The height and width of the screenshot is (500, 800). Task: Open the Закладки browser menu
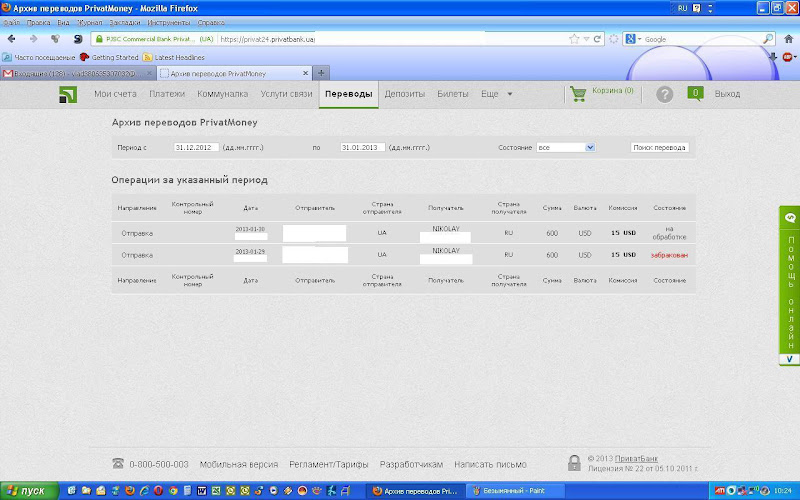124,22
